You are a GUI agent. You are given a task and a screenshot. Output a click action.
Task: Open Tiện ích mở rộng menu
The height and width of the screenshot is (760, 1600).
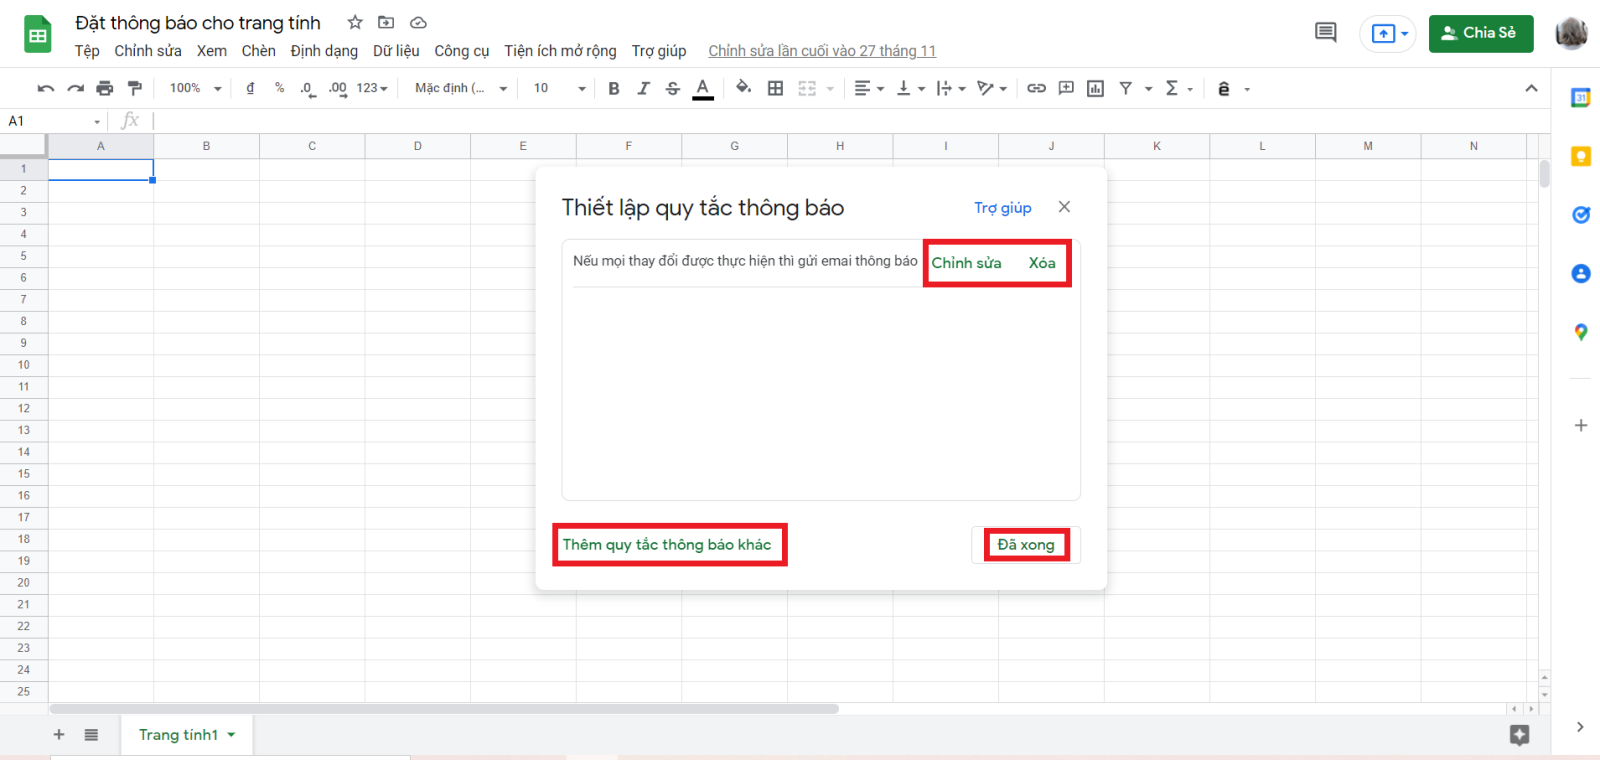[560, 51]
